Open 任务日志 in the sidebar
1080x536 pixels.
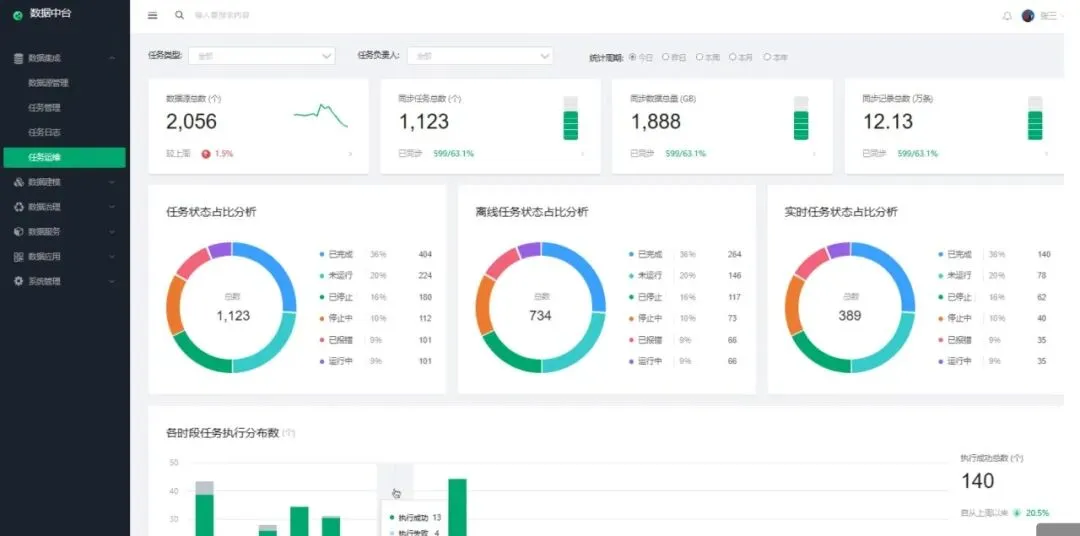[x=45, y=132]
